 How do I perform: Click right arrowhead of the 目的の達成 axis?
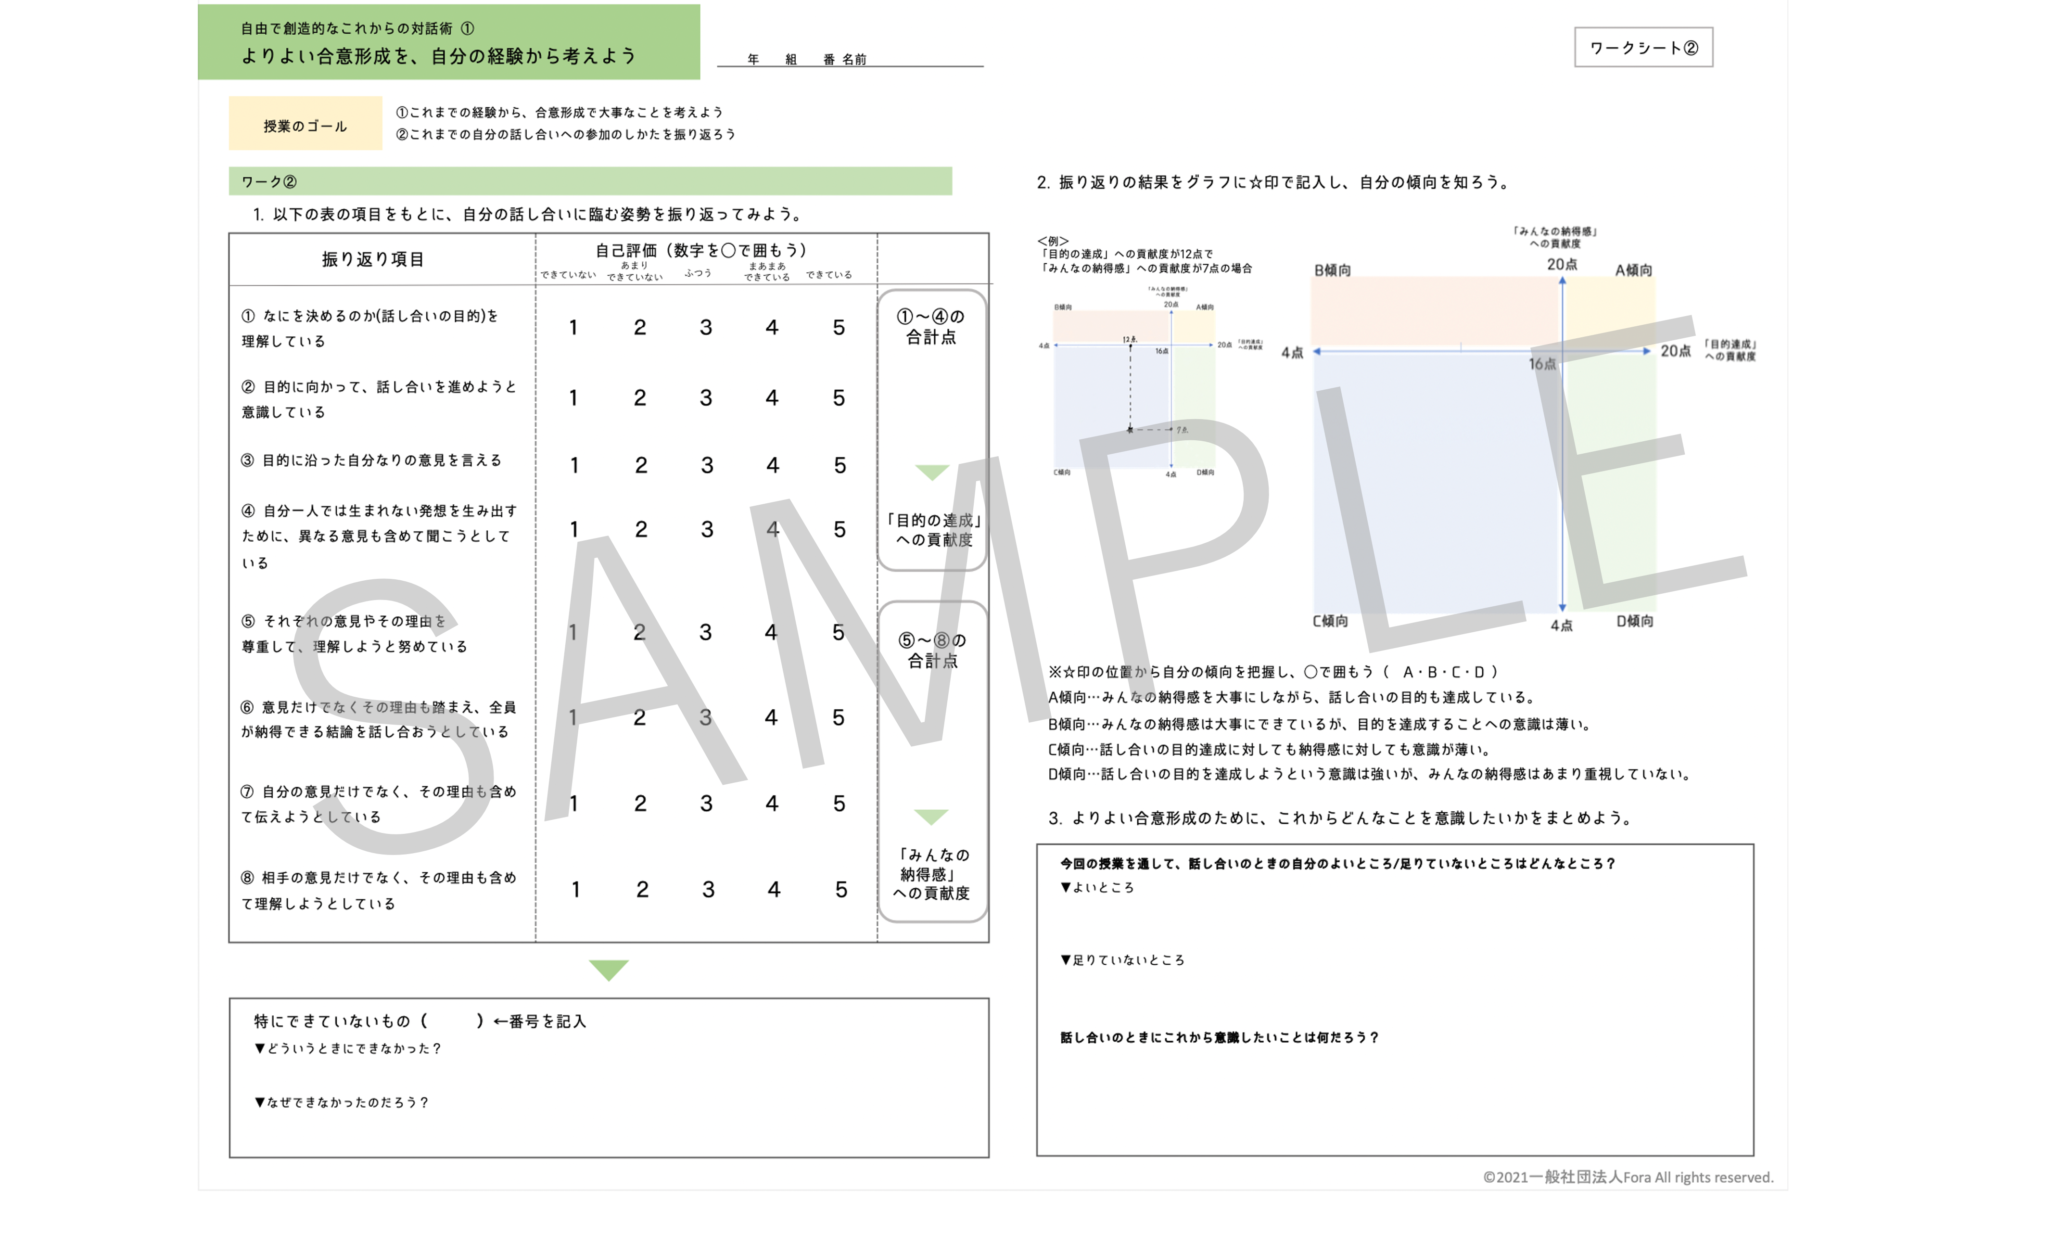[1646, 351]
